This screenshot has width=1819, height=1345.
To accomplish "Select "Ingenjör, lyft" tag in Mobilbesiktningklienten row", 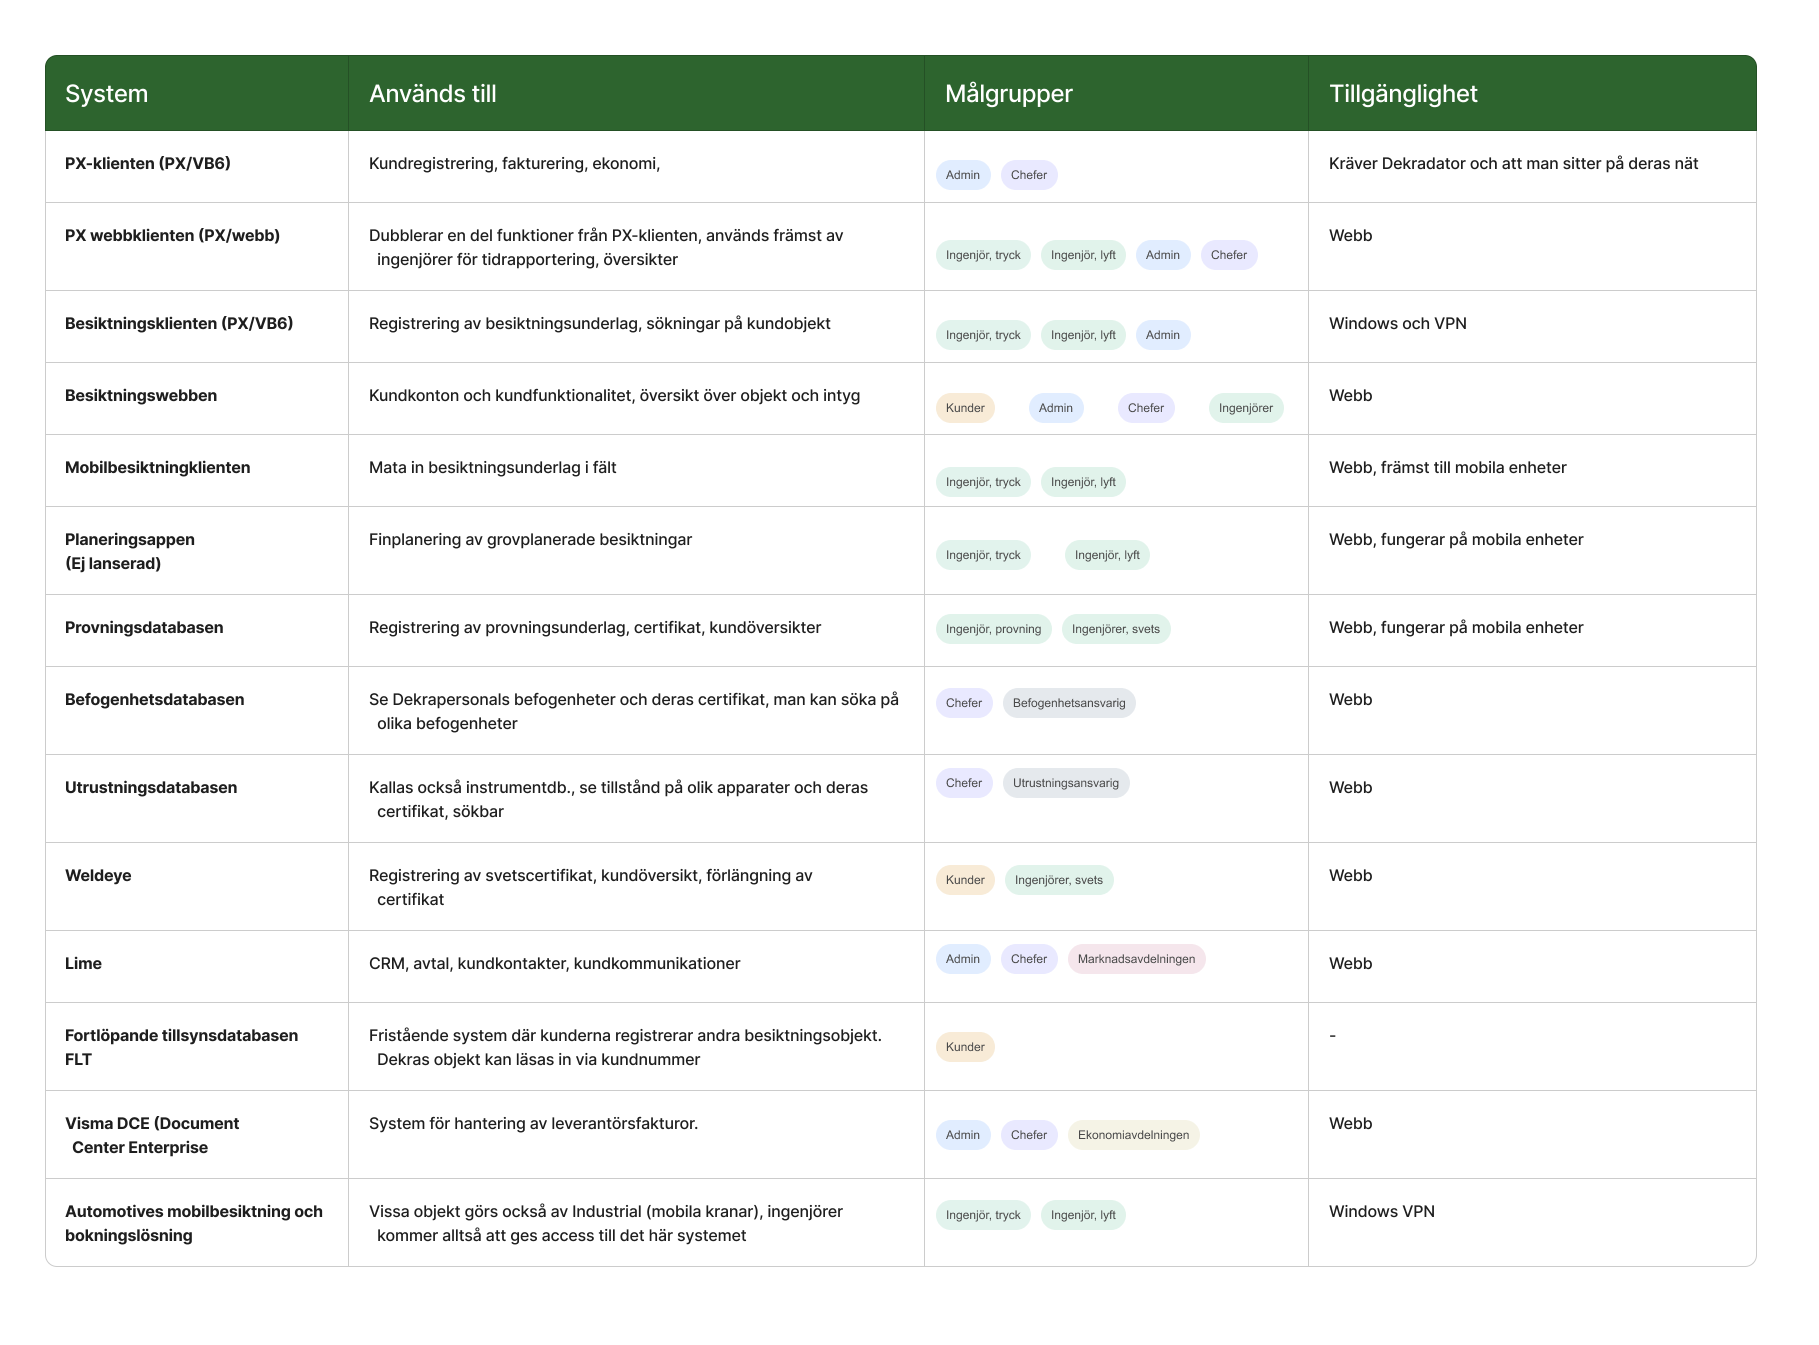I will pyautogui.click(x=1083, y=482).
